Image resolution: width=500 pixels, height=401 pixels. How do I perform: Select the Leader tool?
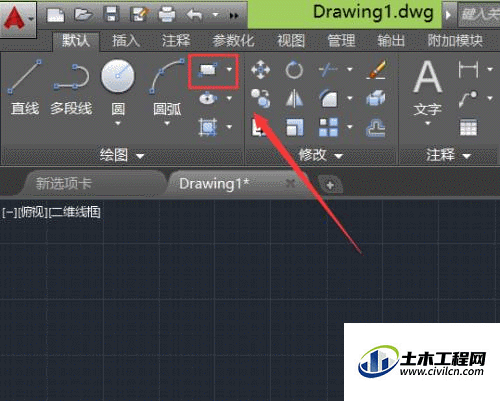click(x=468, y=99)
